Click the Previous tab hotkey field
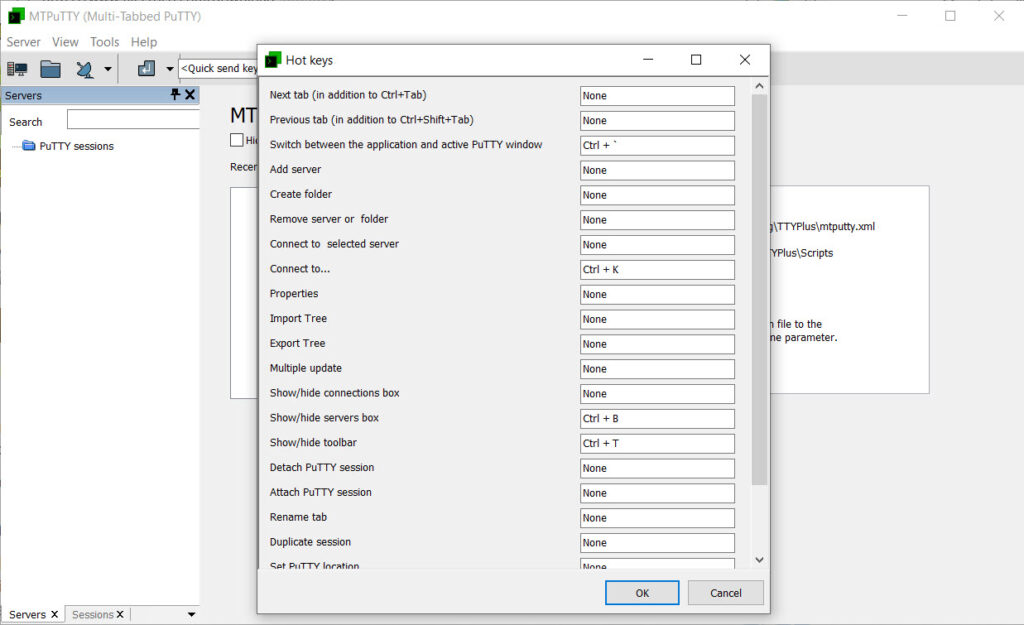The height and width of the screenshot is (625, 1024). (x=657, y=121)
